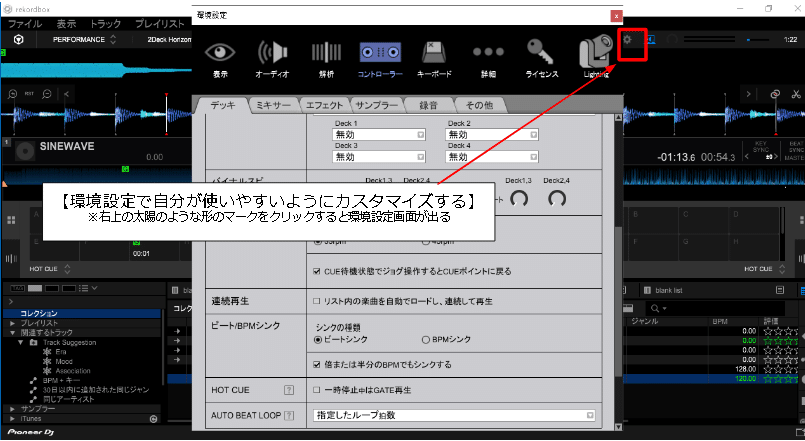Click the RST waveform zoom reset button
The width and height of the screenshot is (805, 441).
(29, 94)
